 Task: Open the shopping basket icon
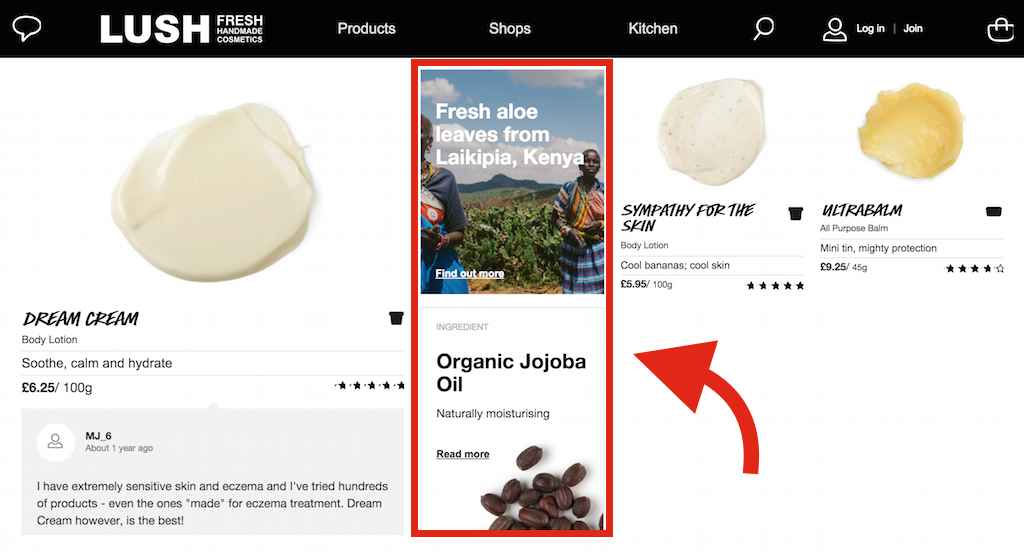click(1000, 29)
